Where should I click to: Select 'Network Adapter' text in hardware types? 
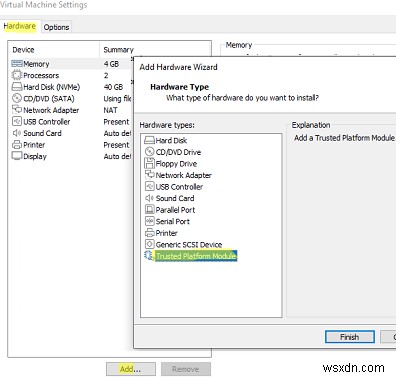184,175
